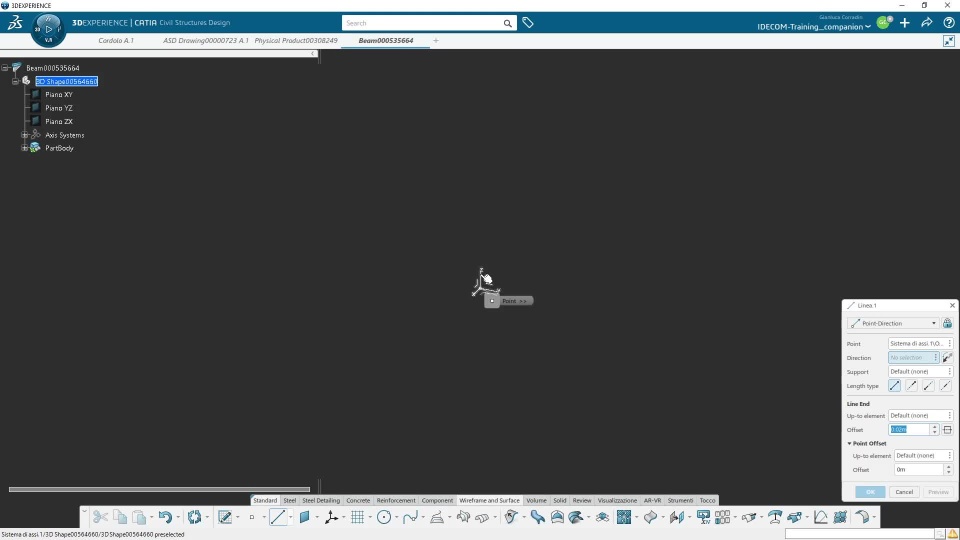Click Cancel in Linea.1 dialog
The image size is (960, 540).
(x=904, y=492)
